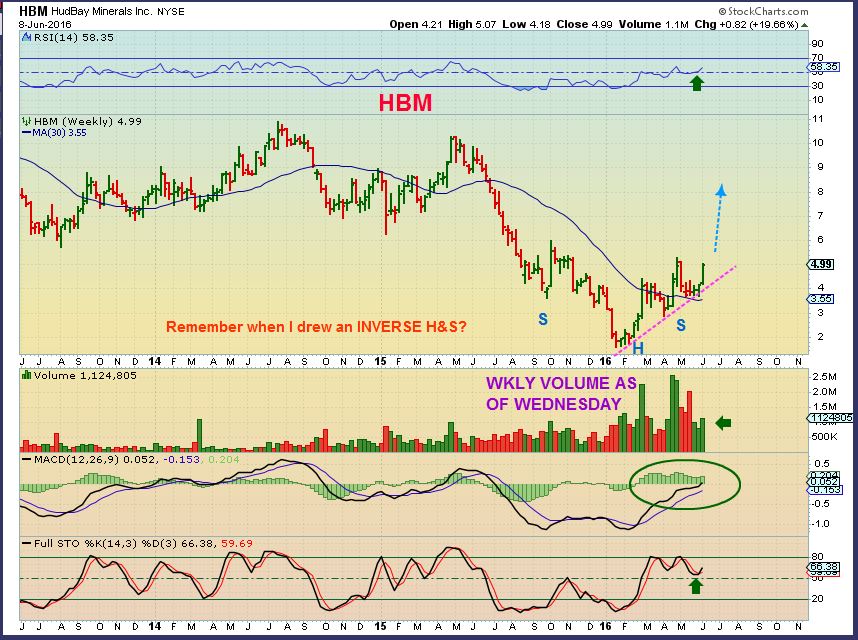The width and height of the screenshot is (858, 640).
Task: Click the High 5.07 value
Action: point(472,24)
